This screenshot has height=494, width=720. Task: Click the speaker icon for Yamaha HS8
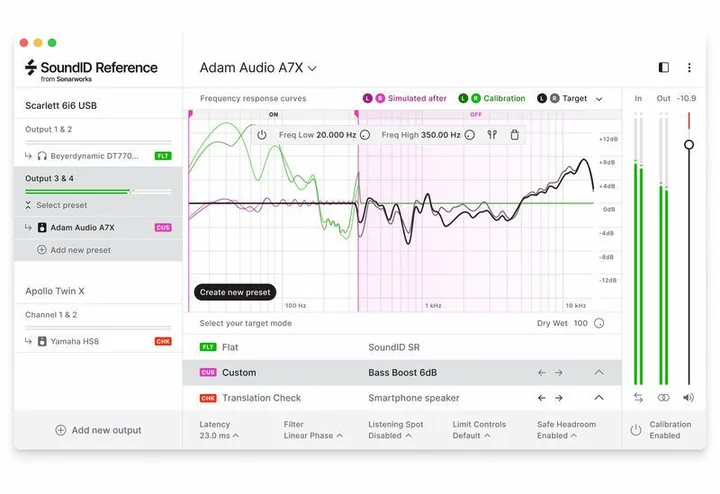coord(42,341)
